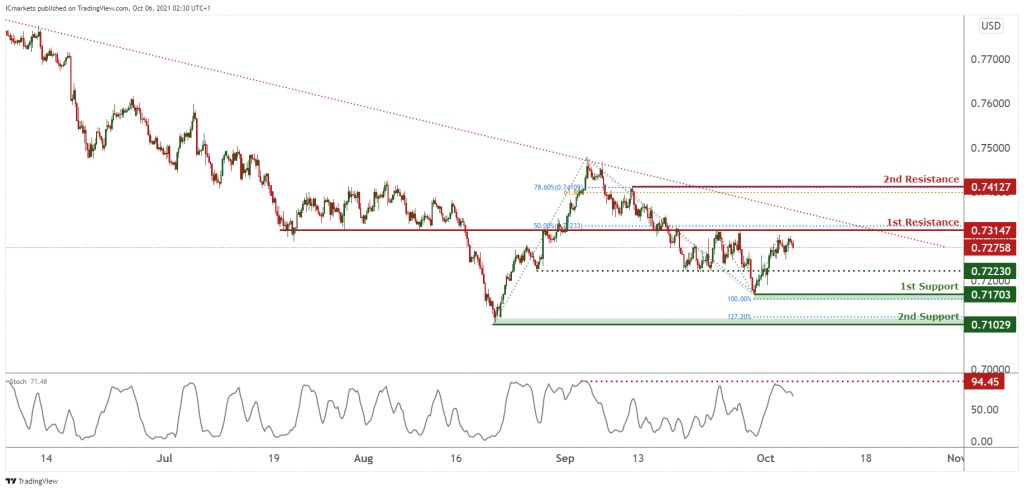The width and height of the screenshot is (1024, 491).
Task: Click the "1st Support" label
Action: (930, 287)
